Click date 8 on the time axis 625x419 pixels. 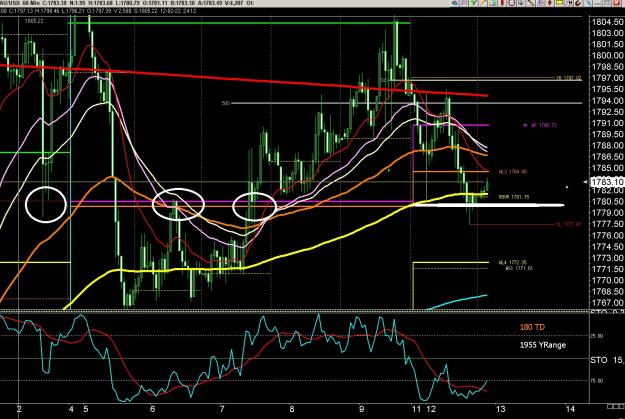[292, 409]
